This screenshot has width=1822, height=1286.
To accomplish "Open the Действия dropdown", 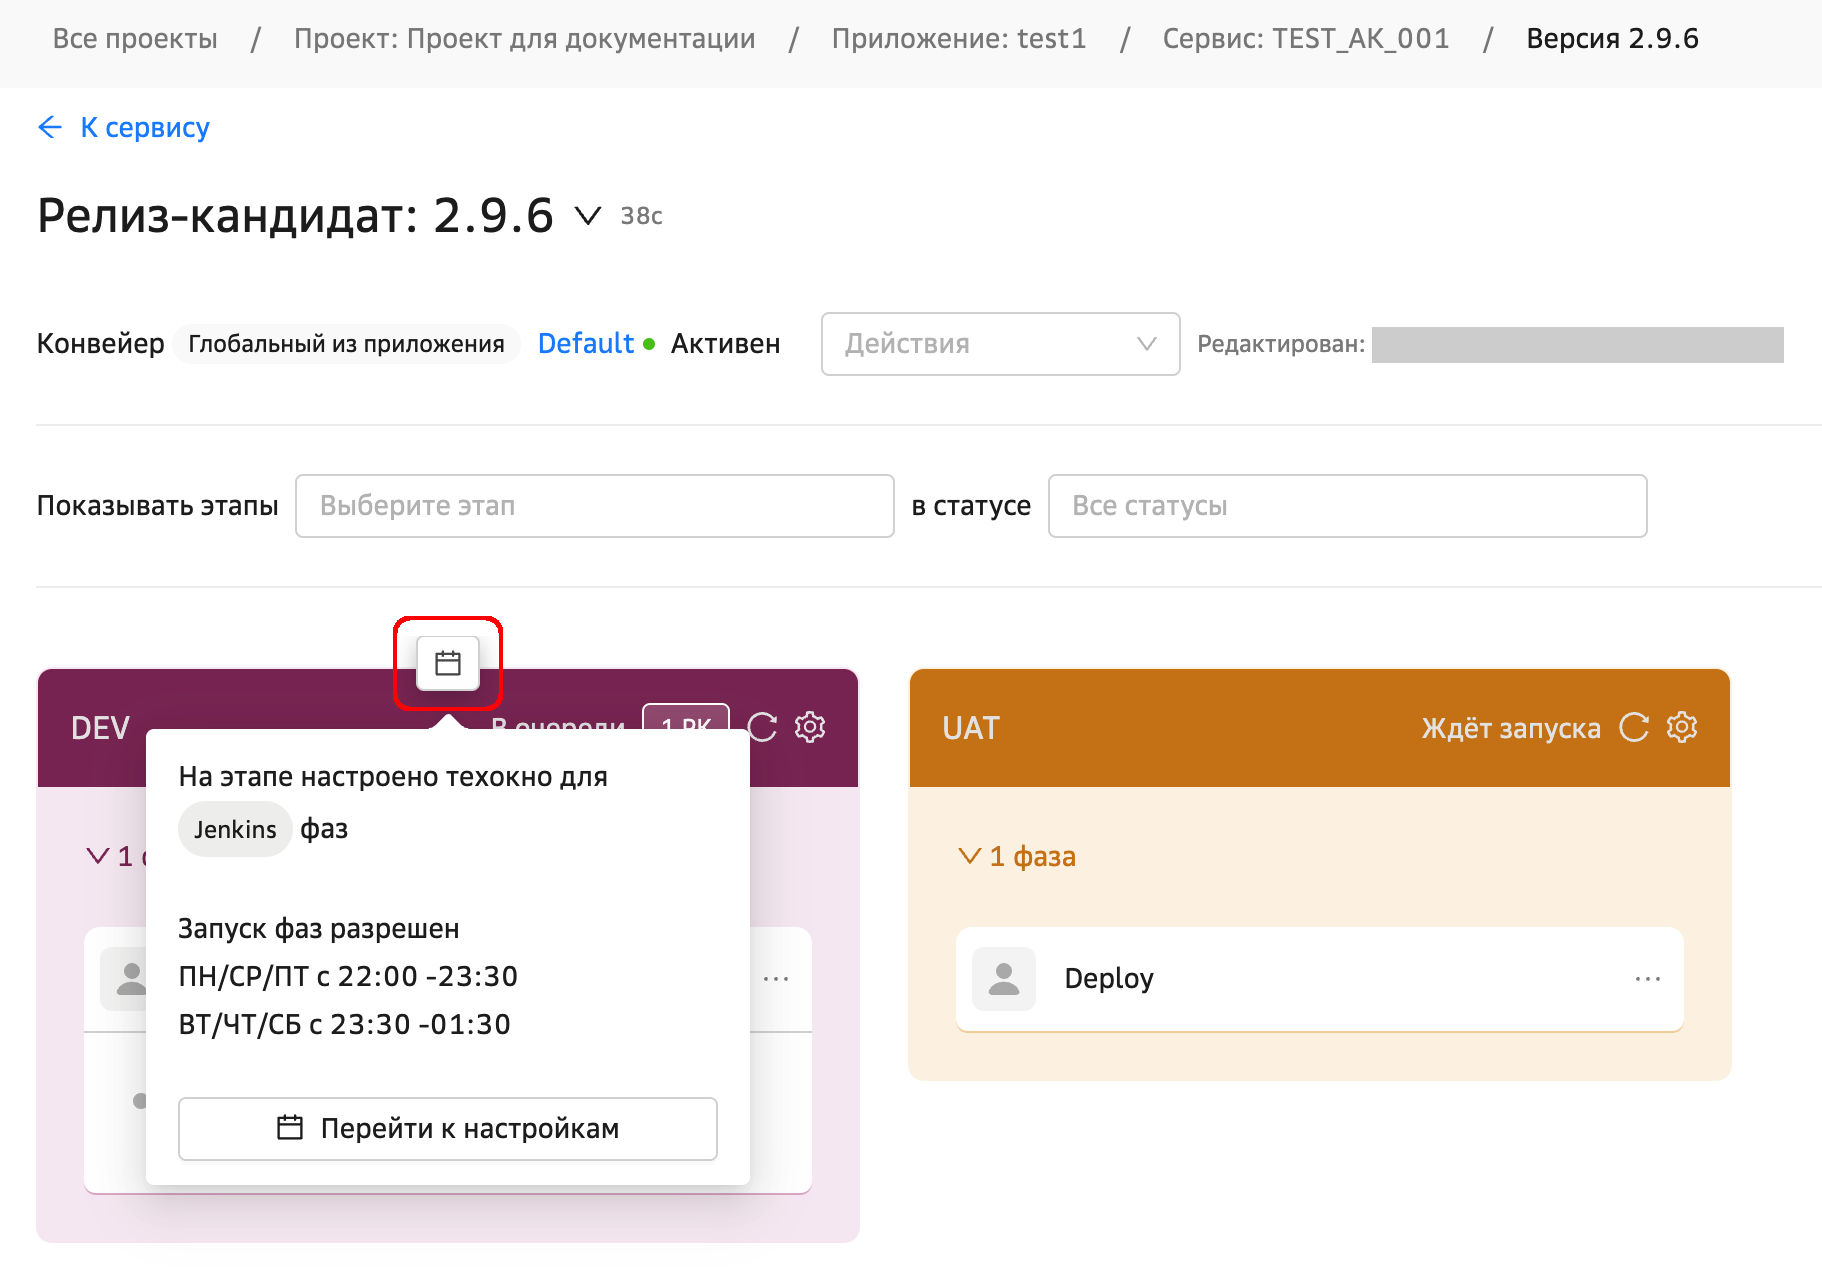I will click(x=1000, y=344).
